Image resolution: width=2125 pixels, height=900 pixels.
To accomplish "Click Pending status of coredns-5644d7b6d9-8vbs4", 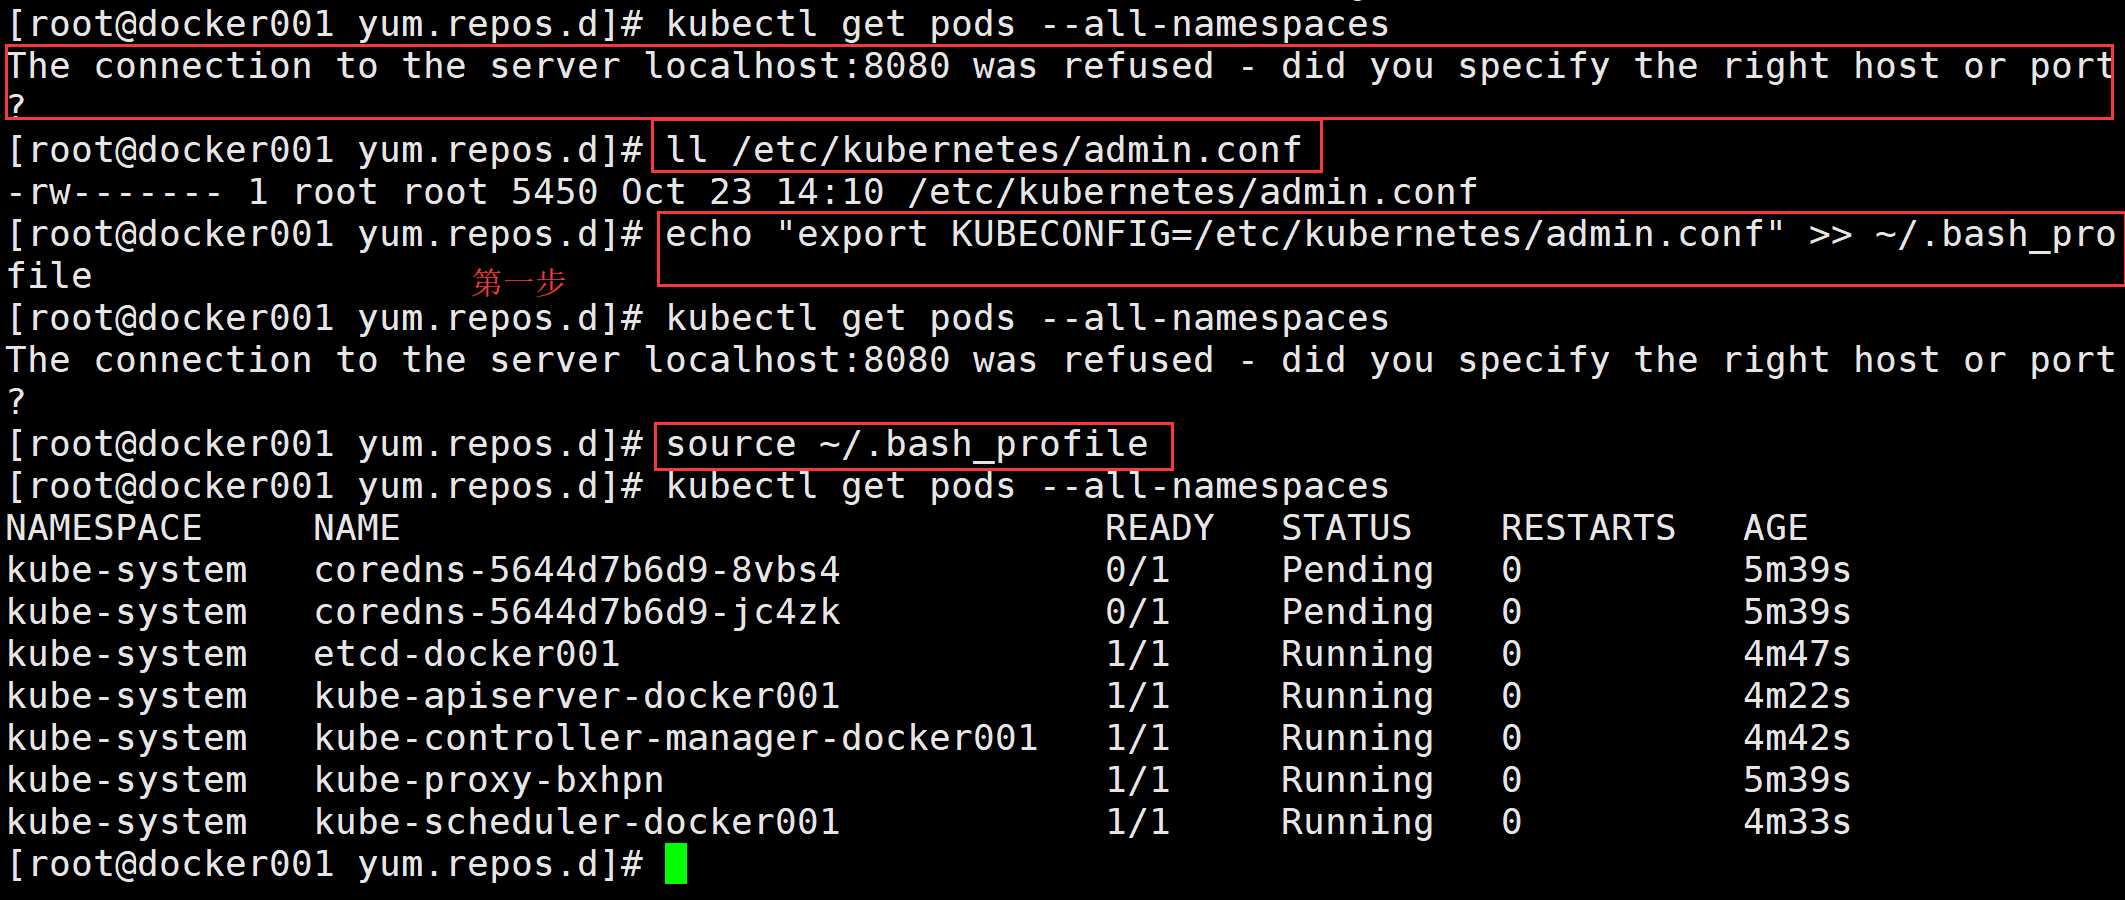I will coord(1357,570).
